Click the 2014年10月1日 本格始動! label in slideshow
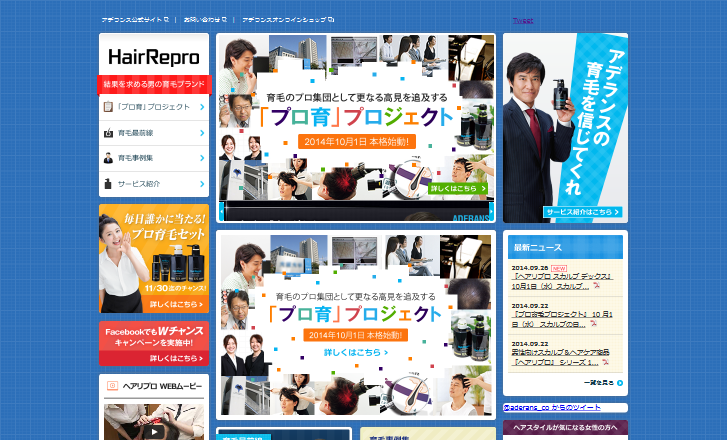 pyautogui.click(x=357, y=141)
